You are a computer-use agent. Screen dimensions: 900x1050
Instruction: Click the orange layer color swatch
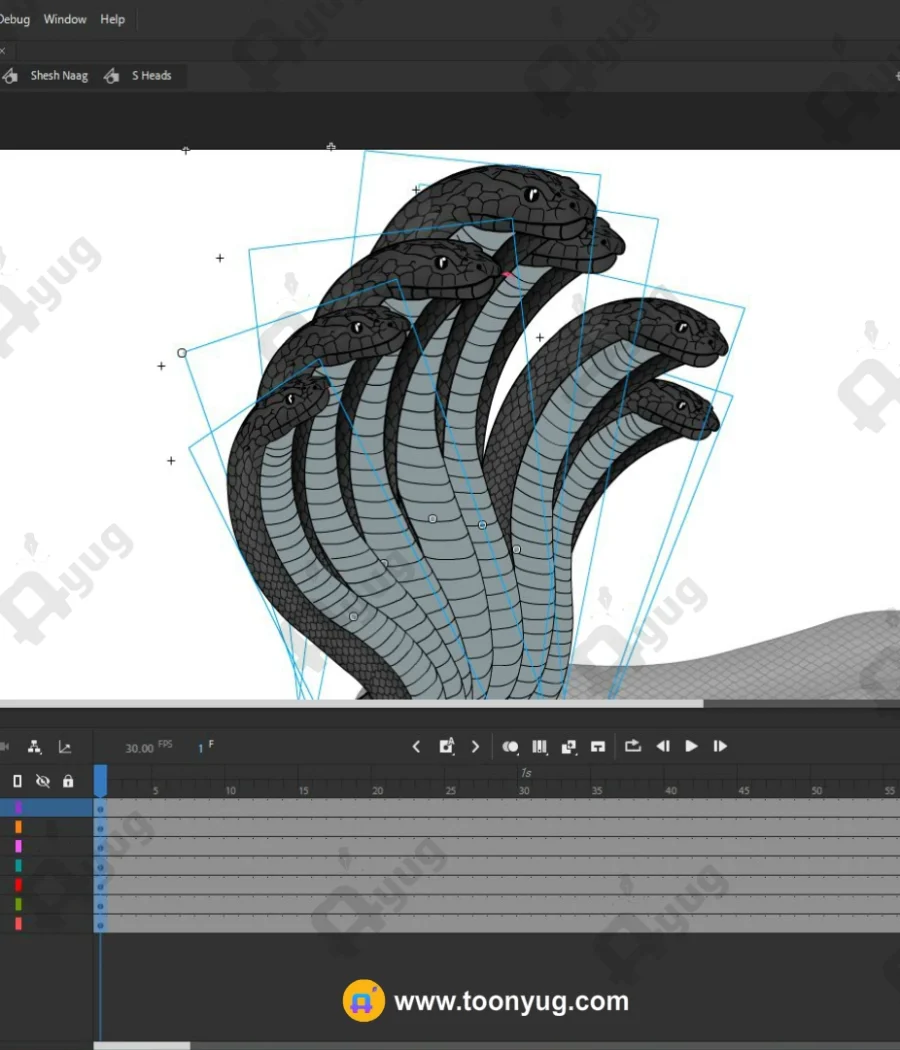[x=18, y=827]
